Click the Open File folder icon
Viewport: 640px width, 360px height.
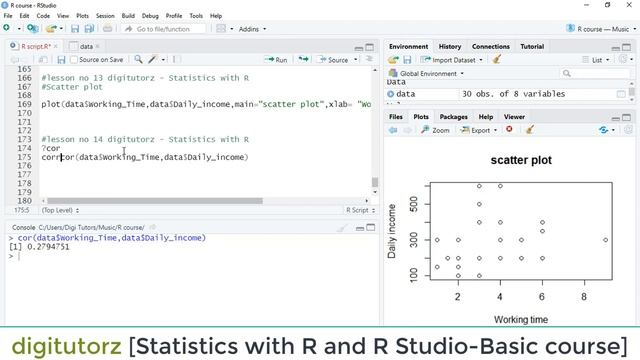[x=51, y=29]
